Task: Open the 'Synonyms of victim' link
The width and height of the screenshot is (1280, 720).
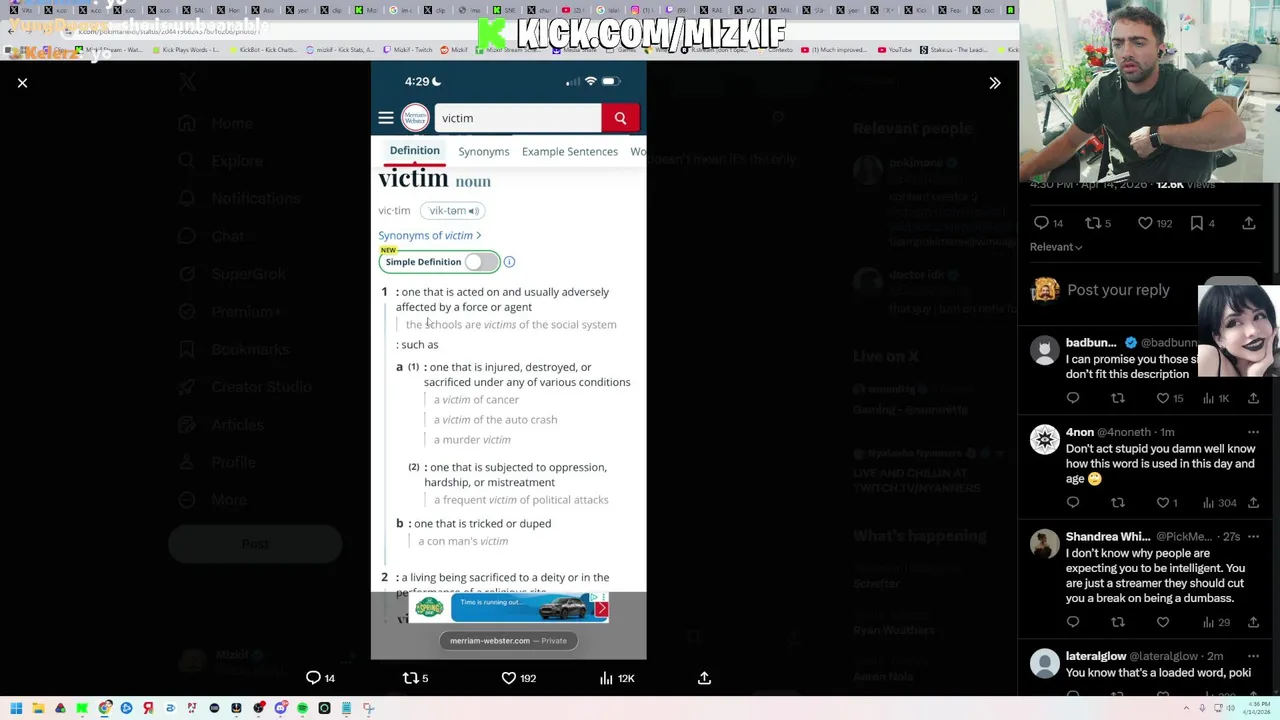Action: pyautogui.click(x=429, y=235)
